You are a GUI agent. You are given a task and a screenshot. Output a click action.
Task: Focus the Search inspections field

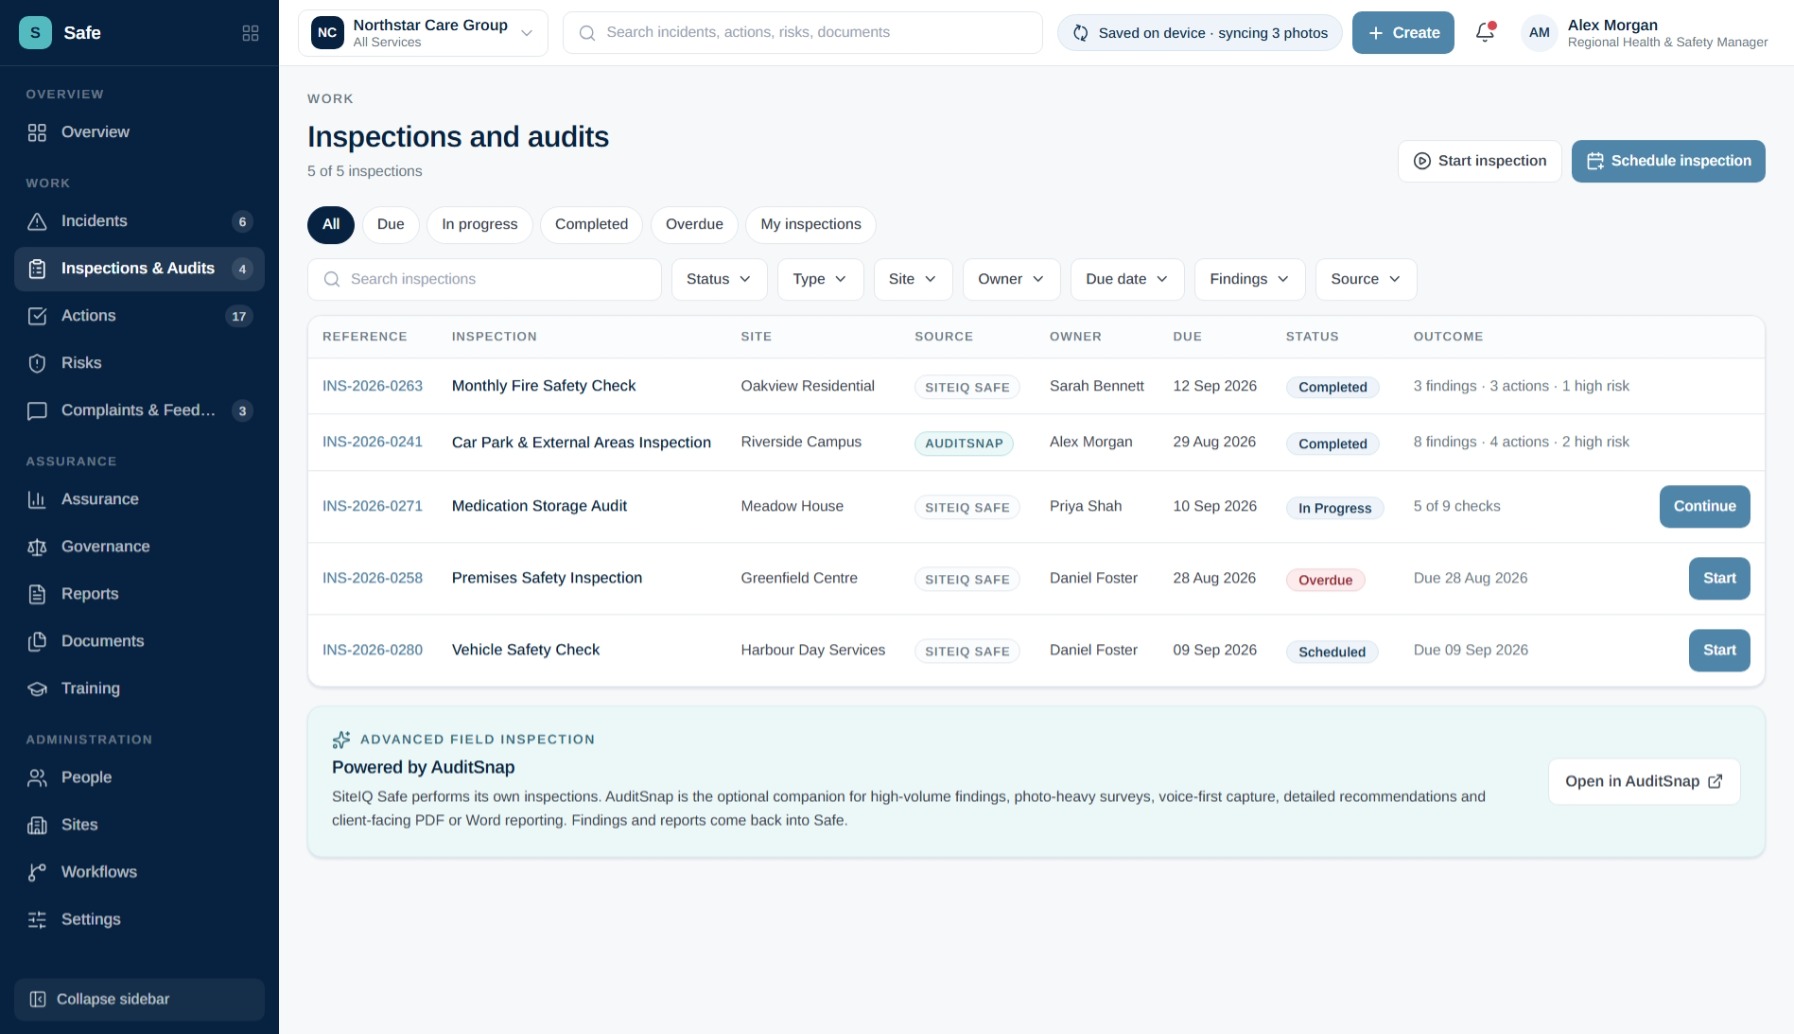[x=484, y=279]
